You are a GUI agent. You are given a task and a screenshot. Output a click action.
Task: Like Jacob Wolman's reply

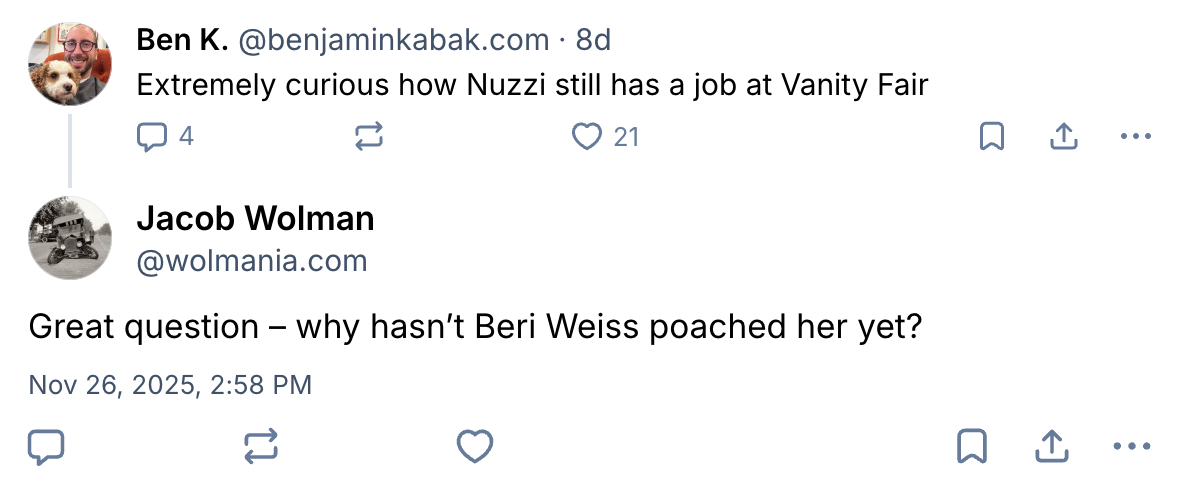pos(475,446)
